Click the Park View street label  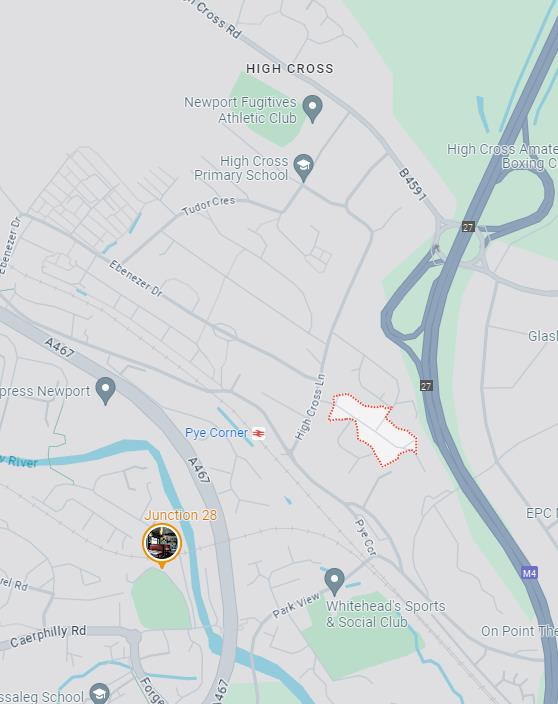coord(296,604)
